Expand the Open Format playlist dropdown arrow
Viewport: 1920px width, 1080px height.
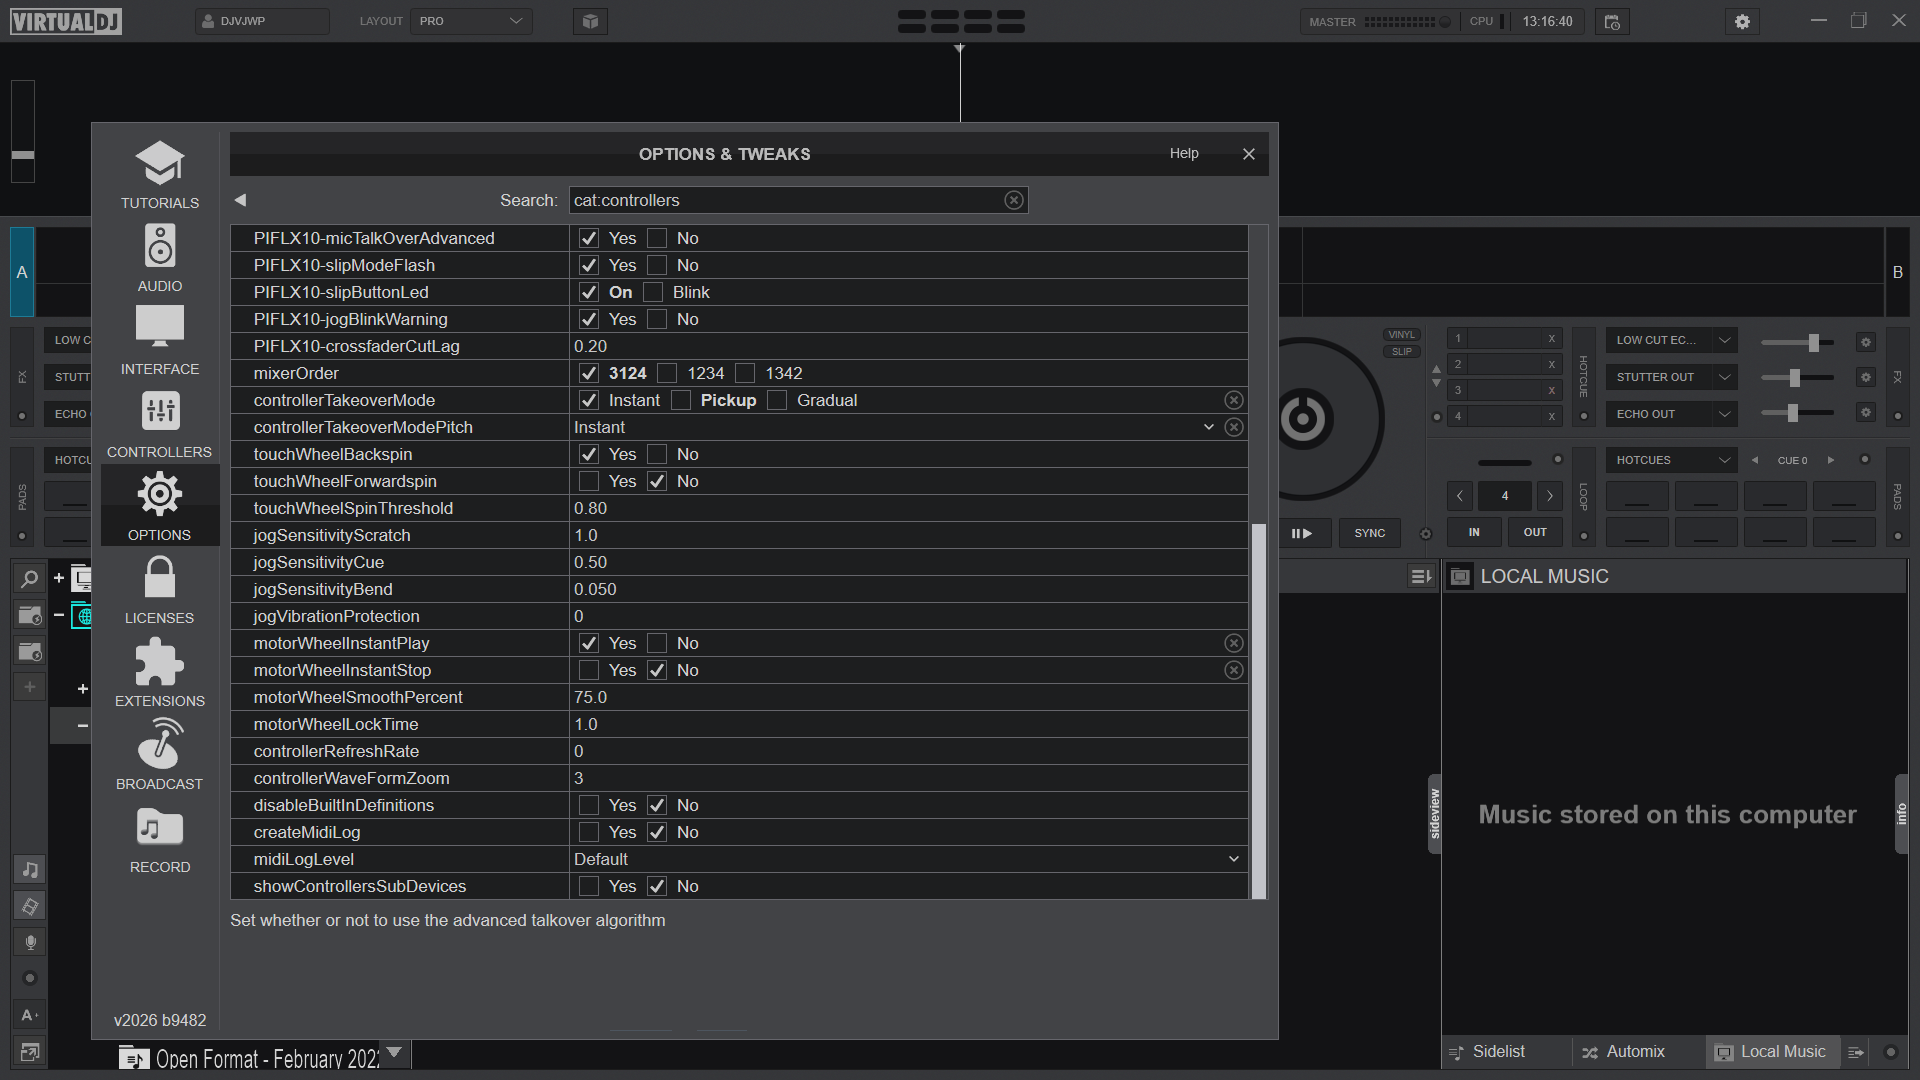point(394,1052)
